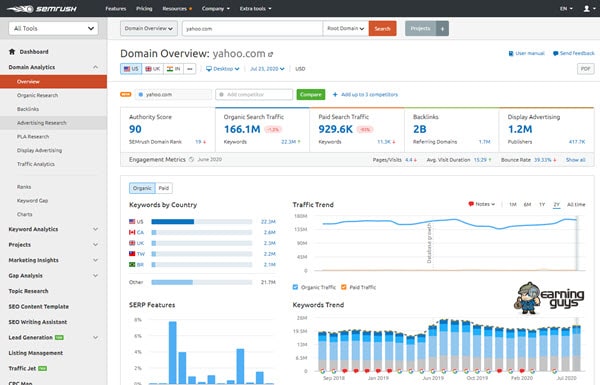Viewport: 600px width, 385px height.
Task: Select the 1M time range
Action: coord(513,204)
